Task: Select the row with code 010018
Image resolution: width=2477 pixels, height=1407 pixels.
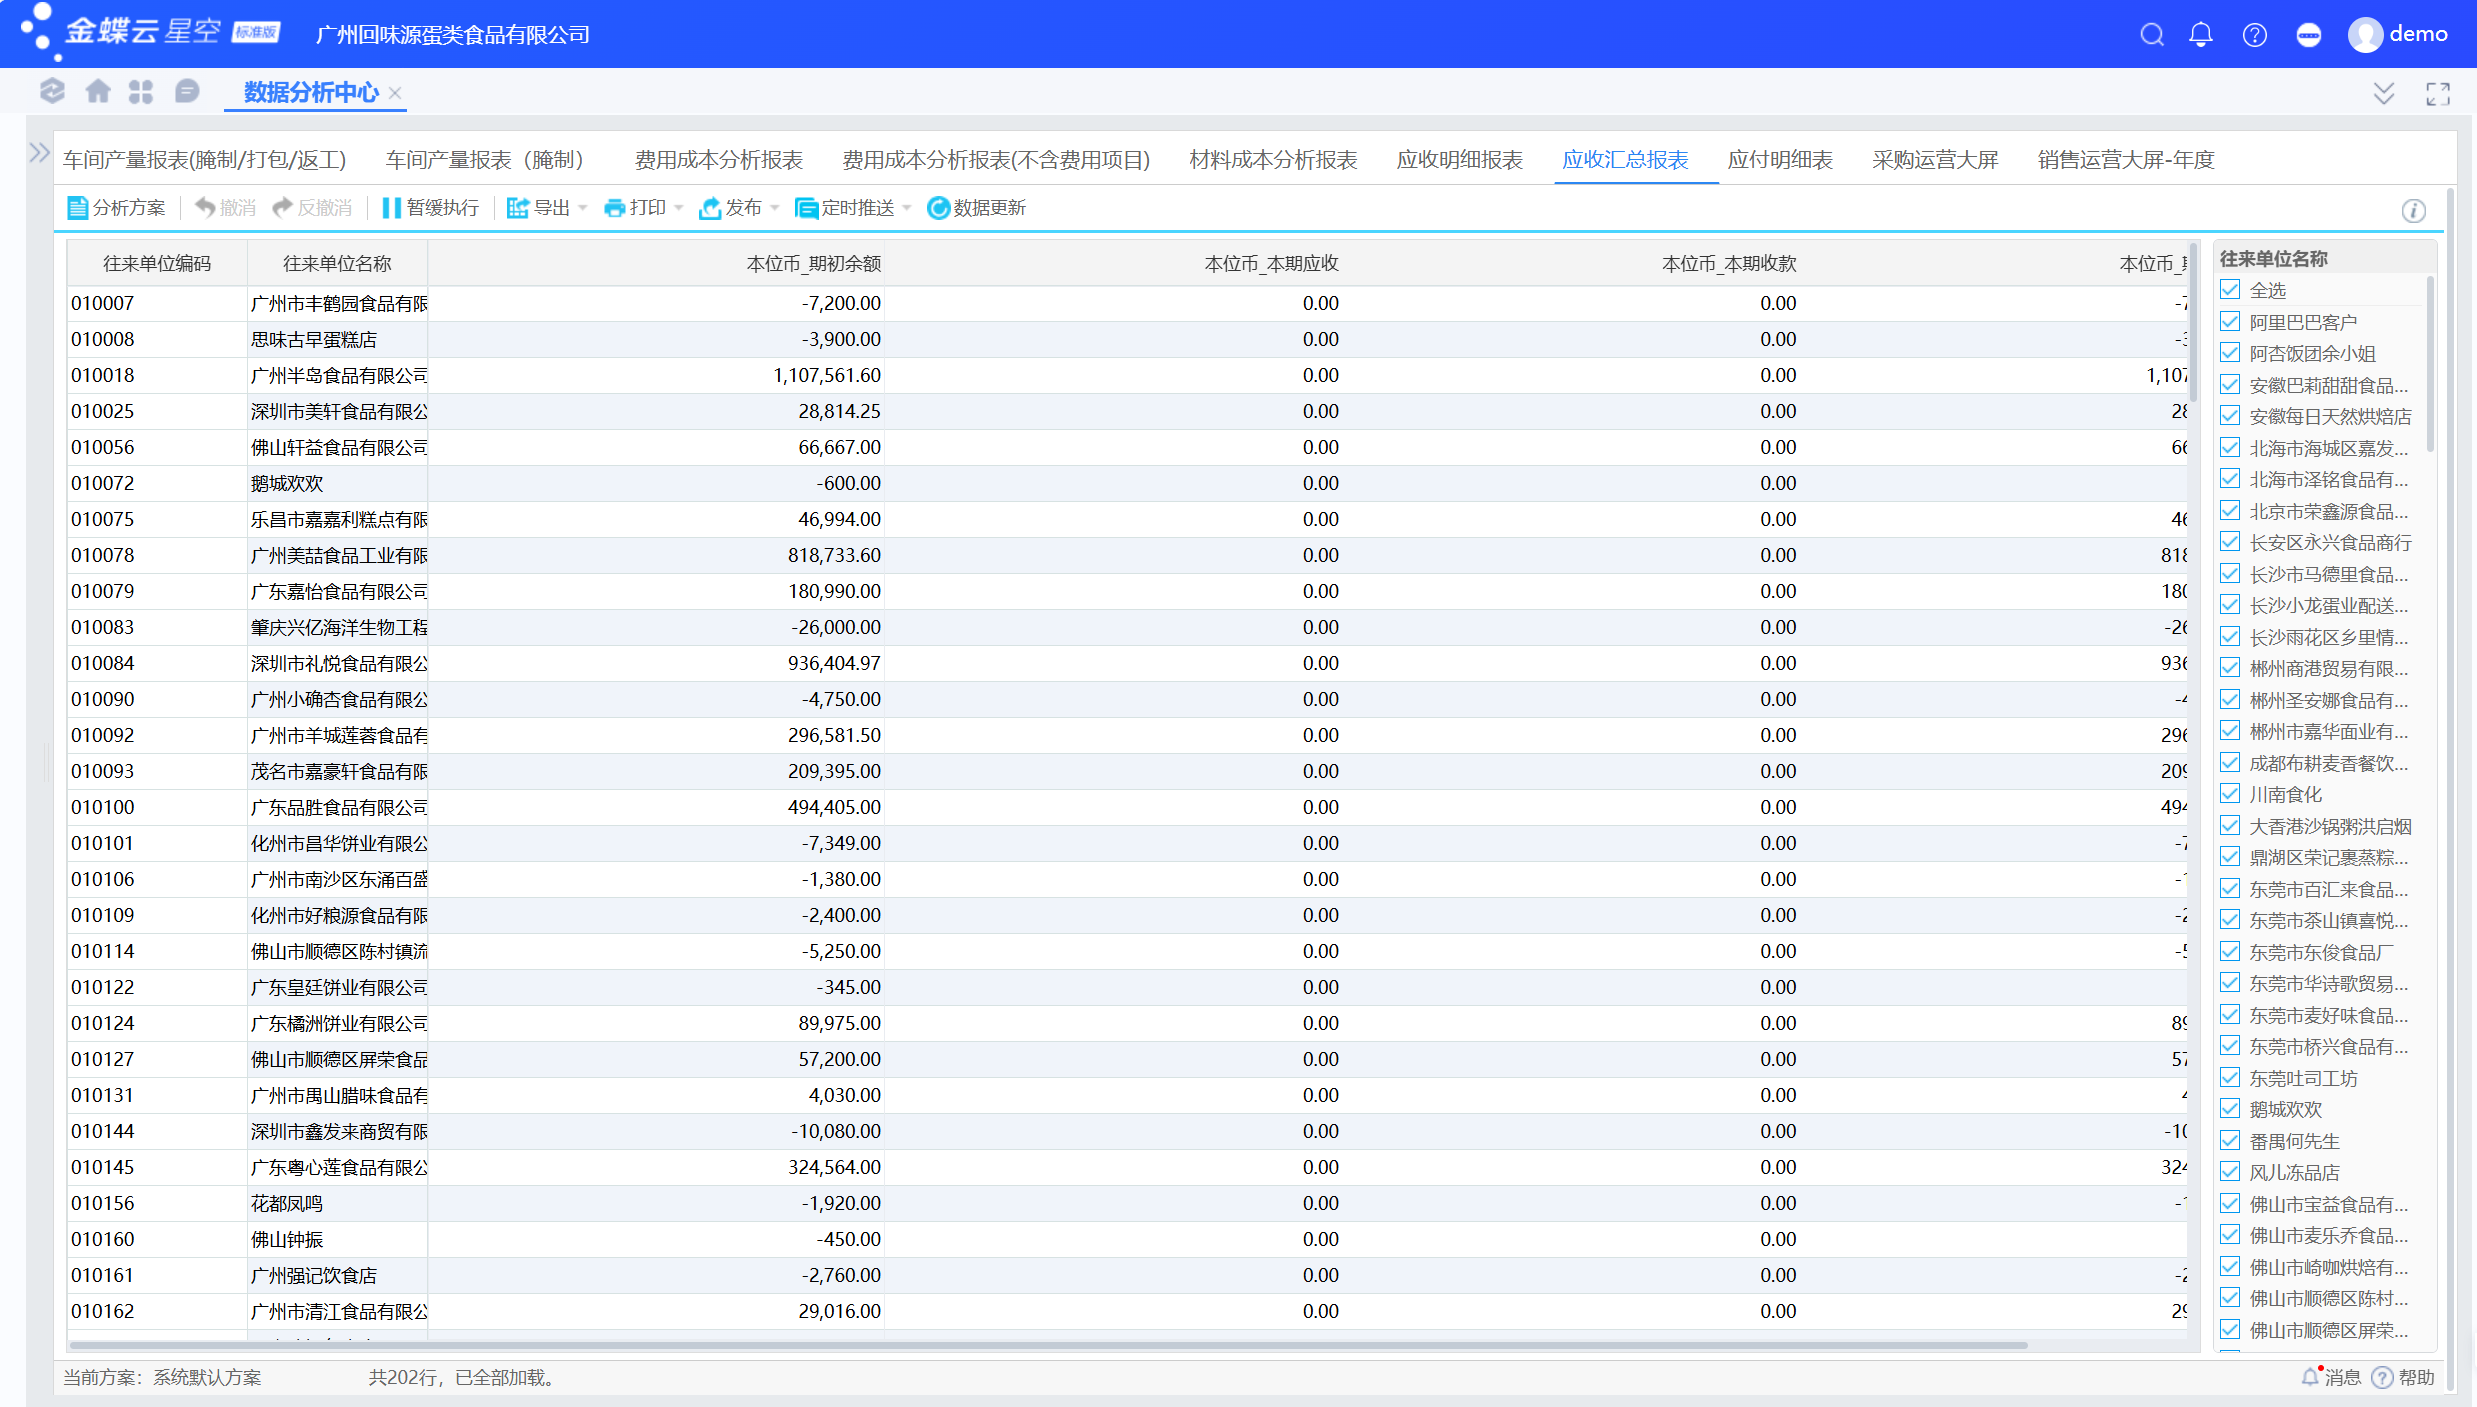Action: tap(1127, 376)
